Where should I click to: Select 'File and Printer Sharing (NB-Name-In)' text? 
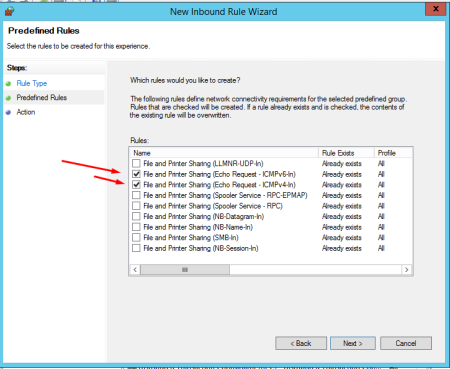[198, 227]
